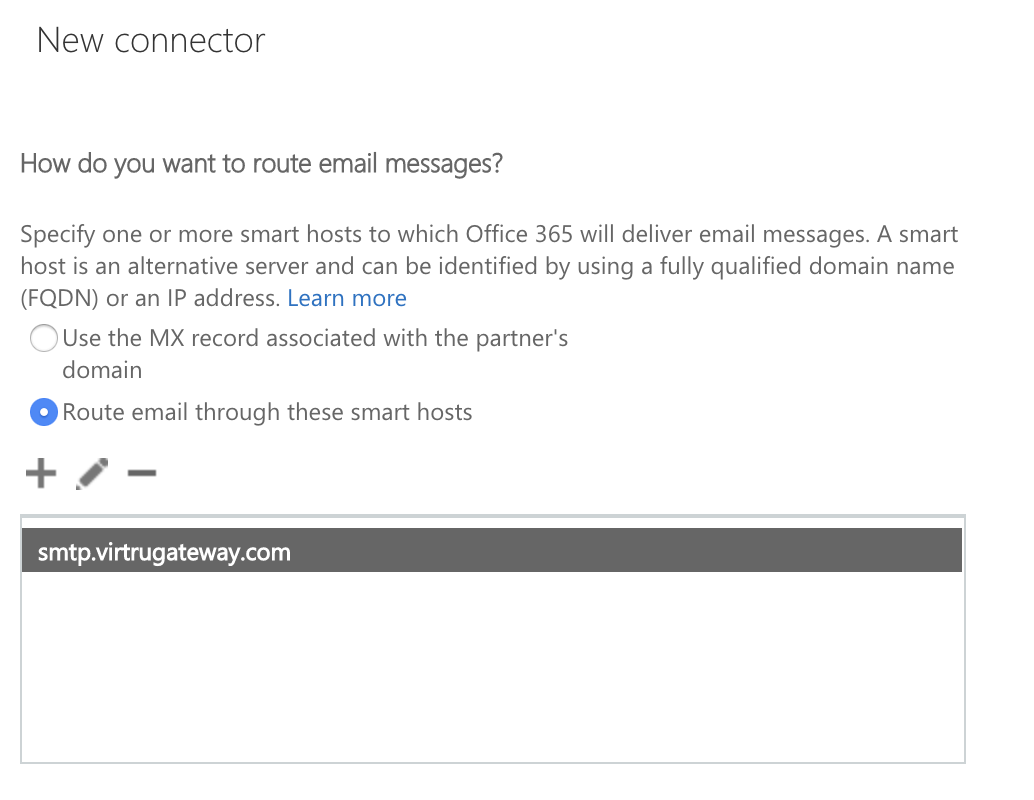Click blank right side of highlighted host row

(626, 550)
